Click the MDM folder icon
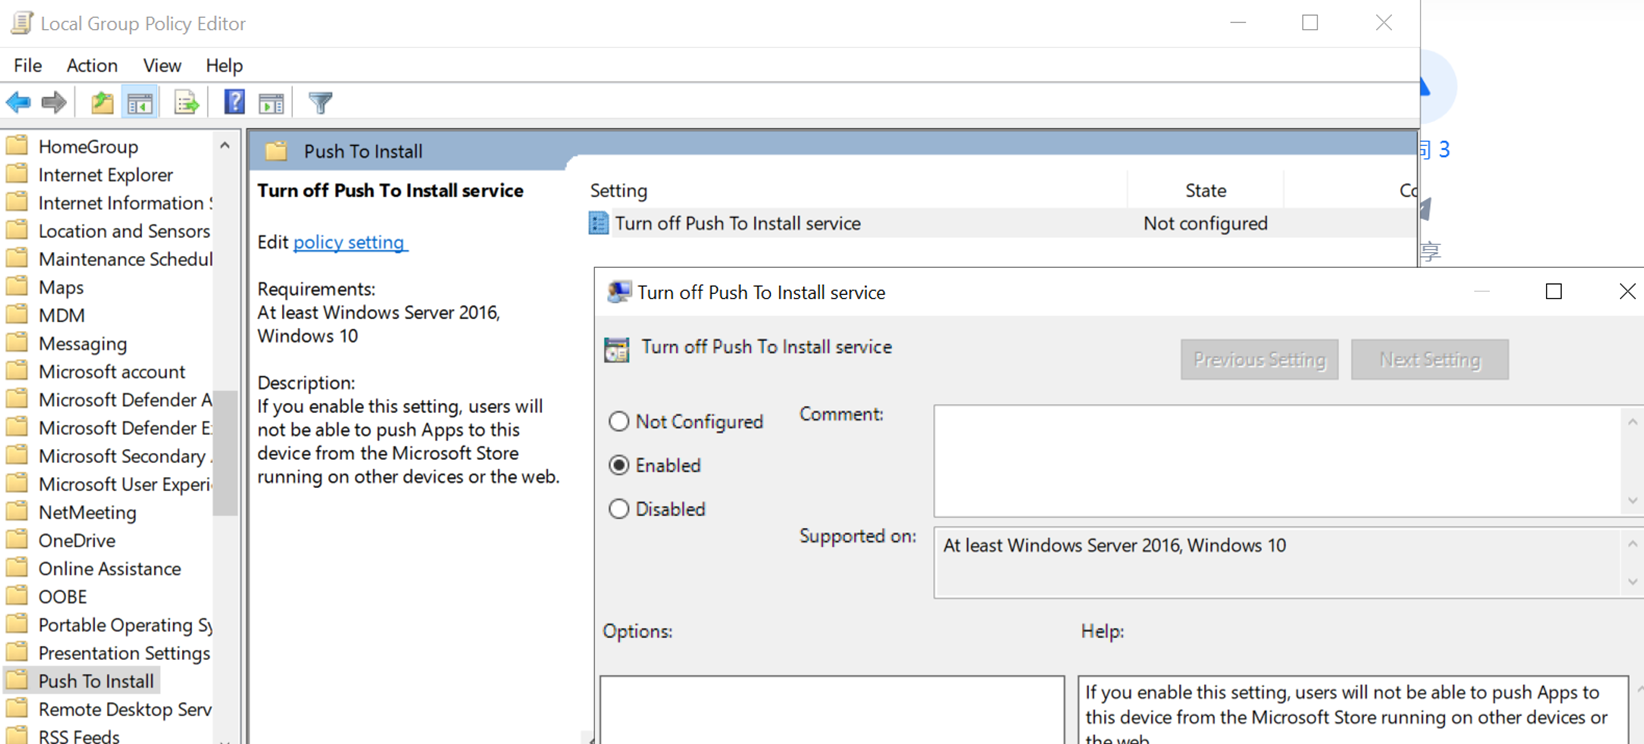 pos(17,315)
